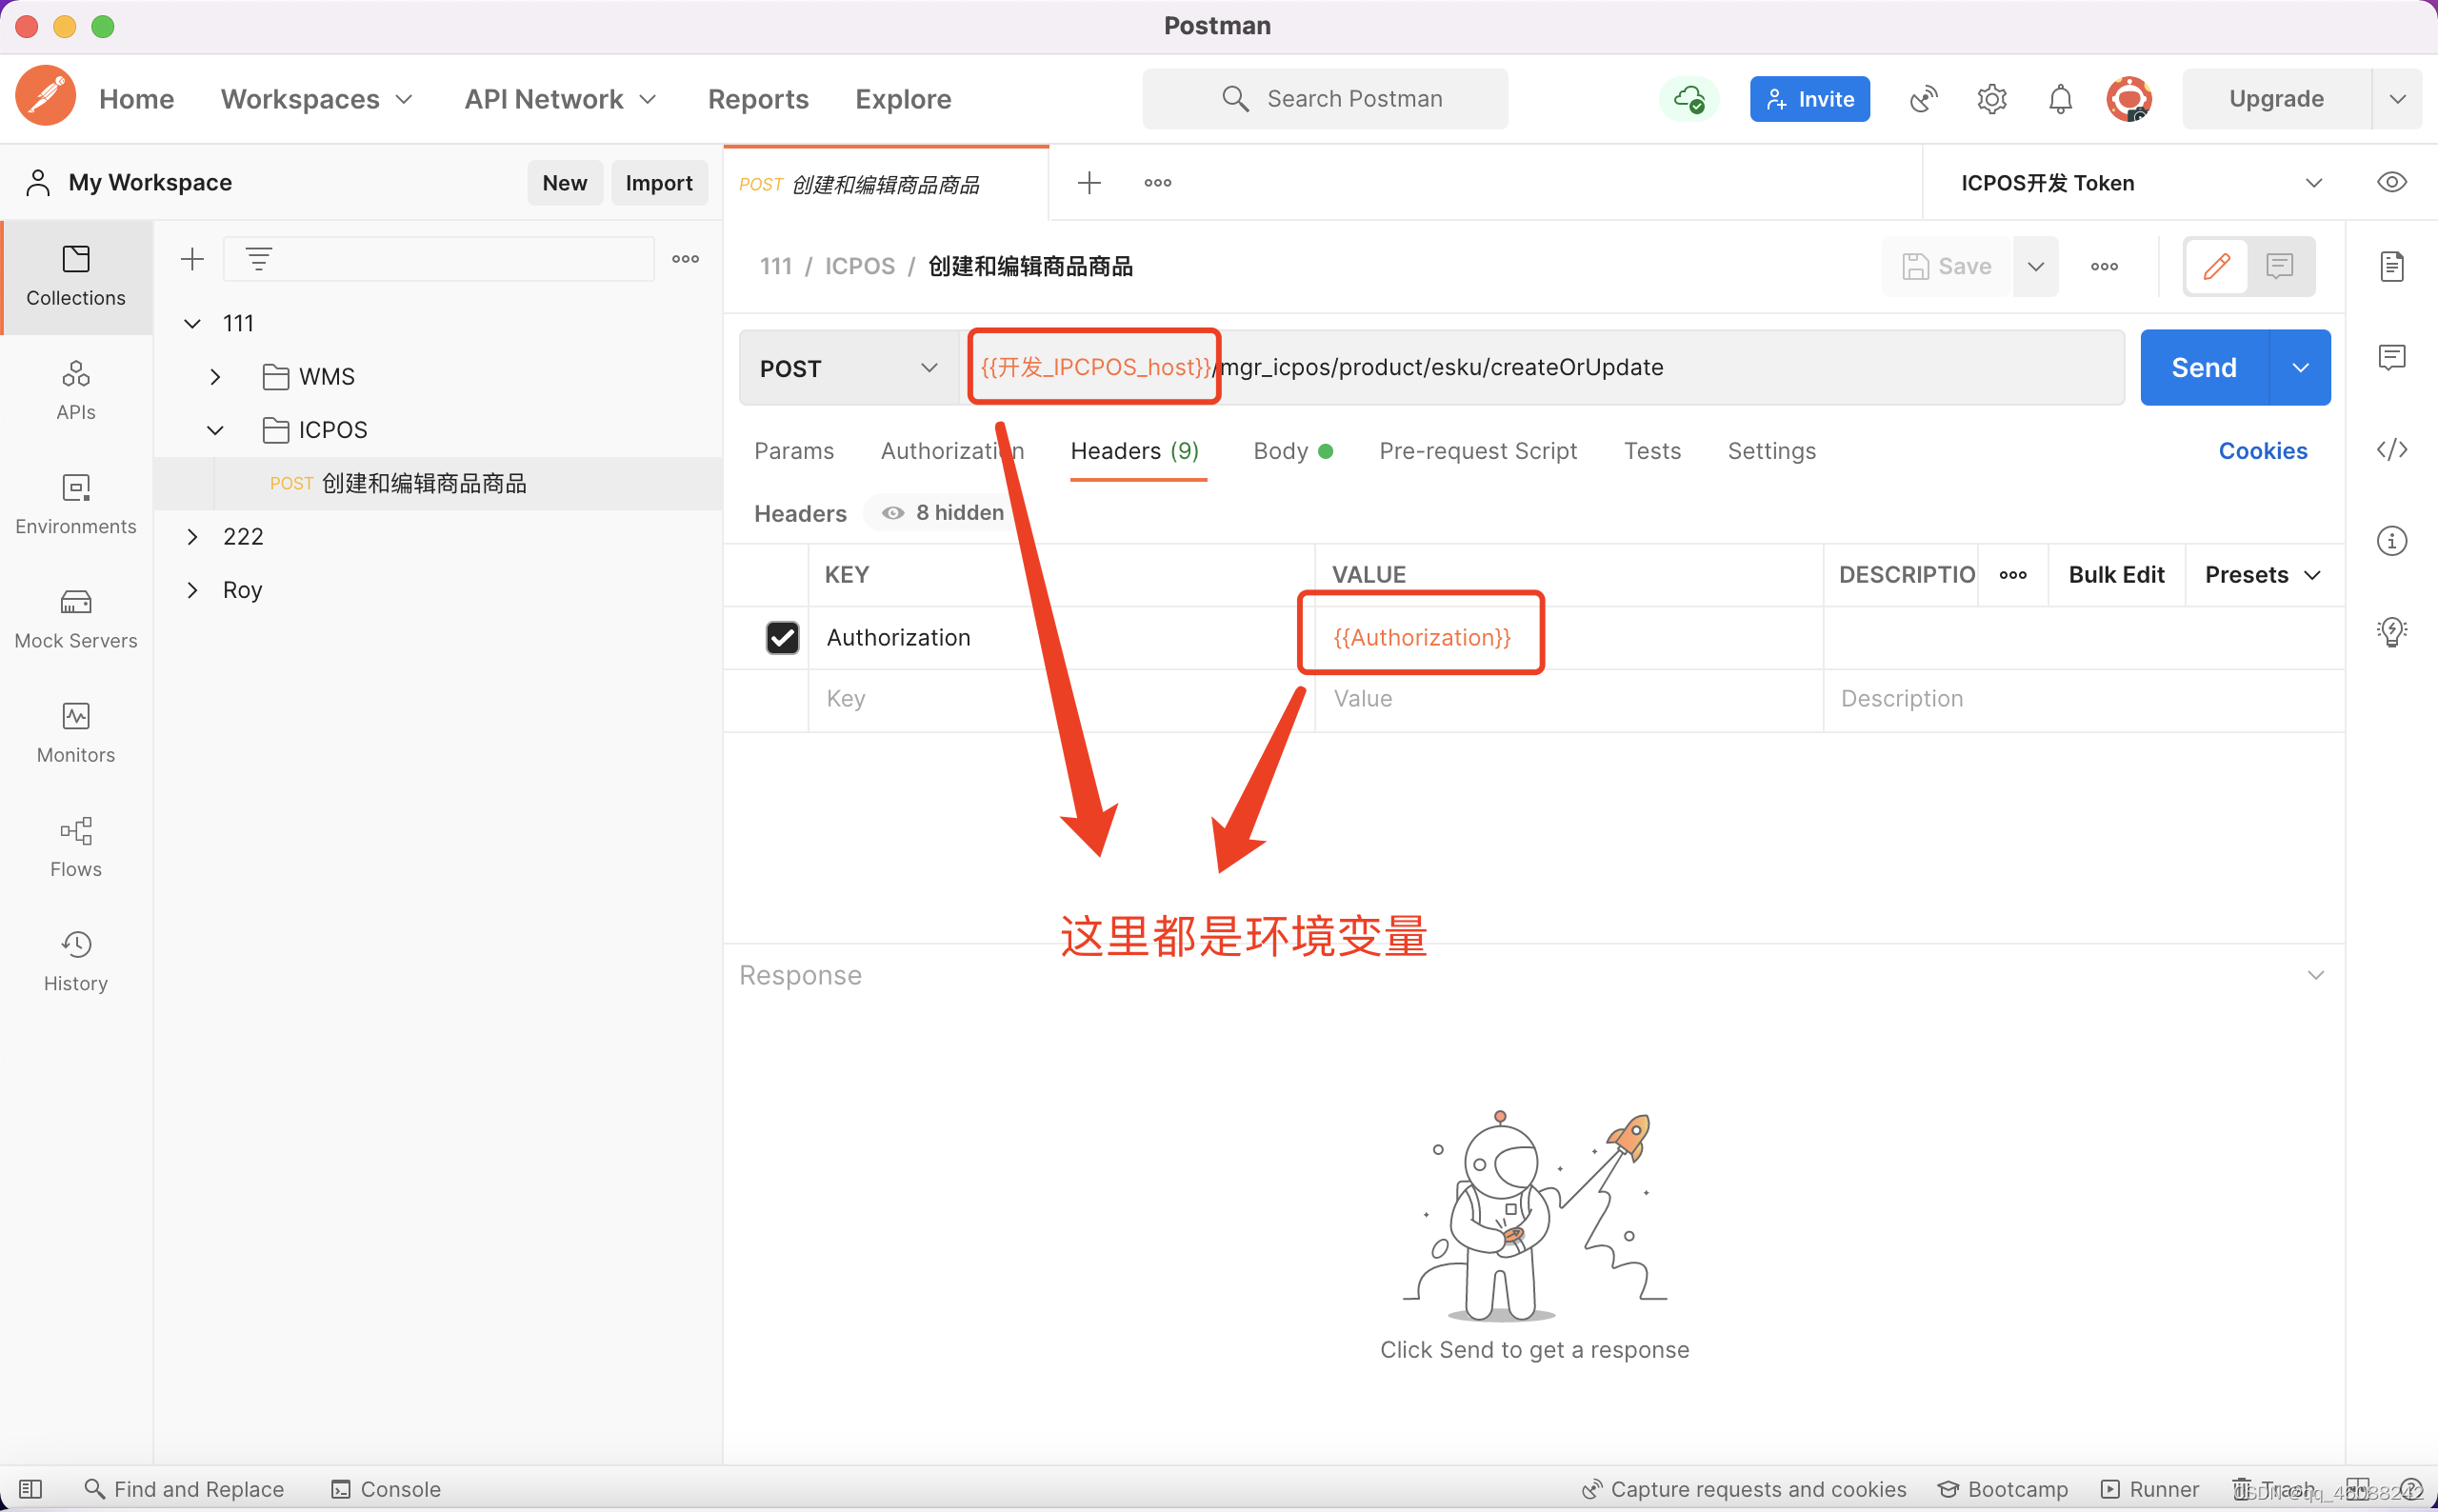Open the Cookies link
Screen dimensions: 2438x1512
click(2262, 451)
